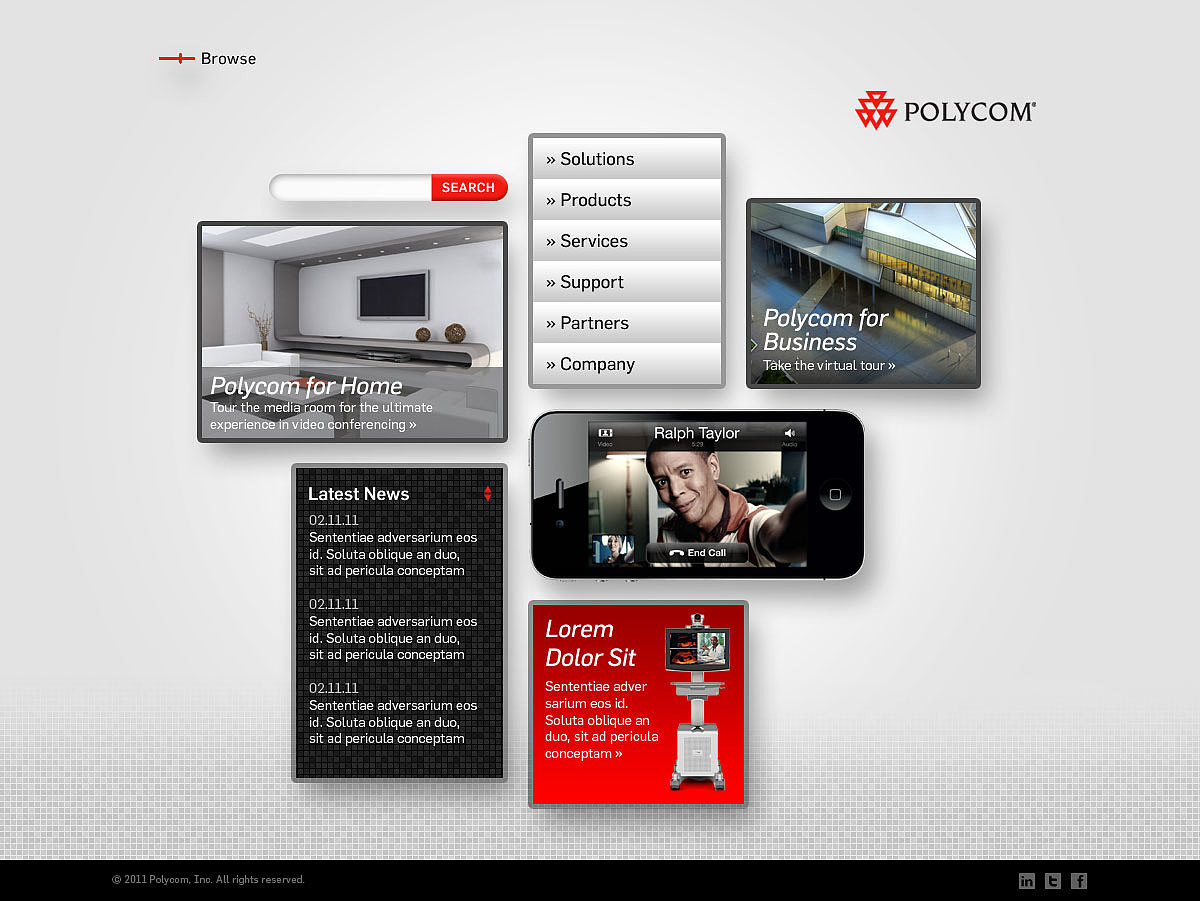The width and height of the screenshot is (1200, 901).
Task: Open the Partners menu item
Action: pos(627,323)
